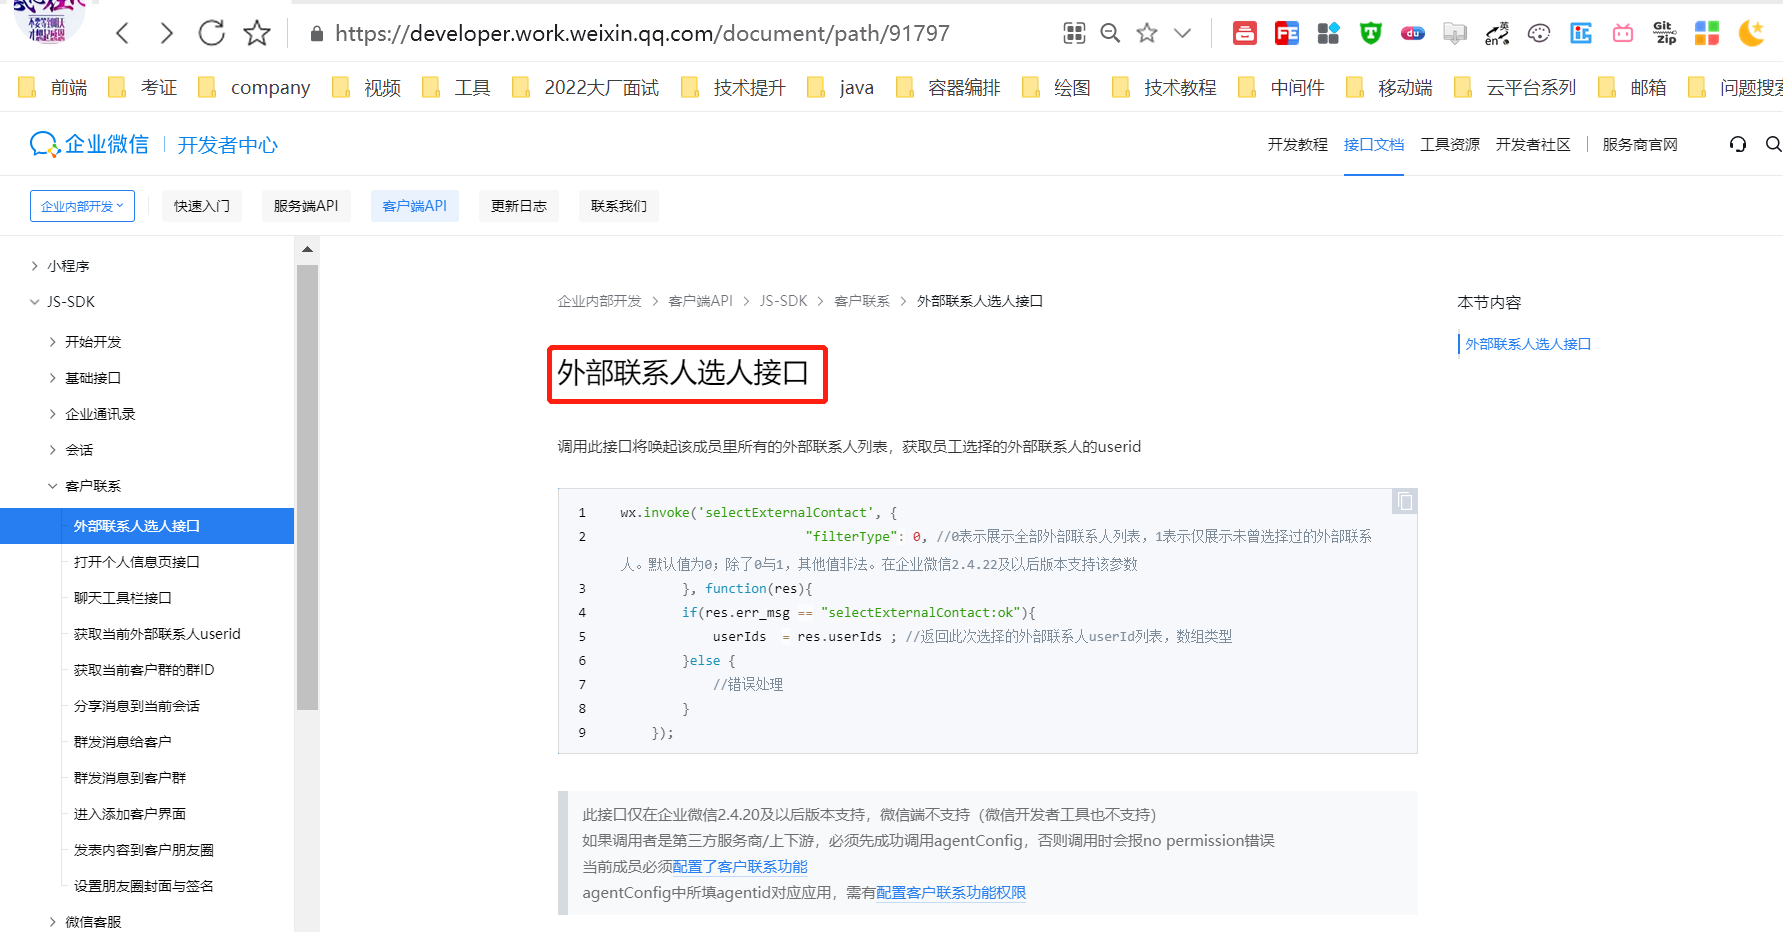The width and height of the screenshot is (1783, 932).
Task: Click the 企业微信 logo in the header
Action: (89, 144)
